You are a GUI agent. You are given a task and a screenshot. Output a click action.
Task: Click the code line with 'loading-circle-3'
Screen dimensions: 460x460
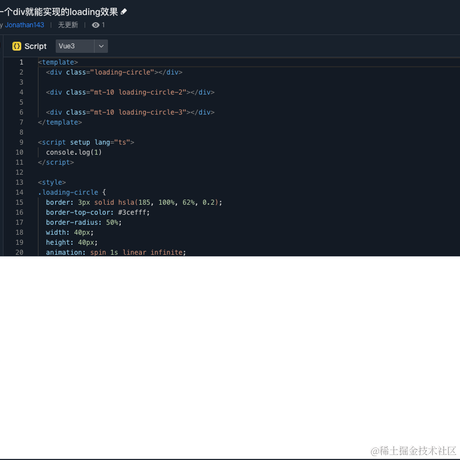tap(130, 112)
